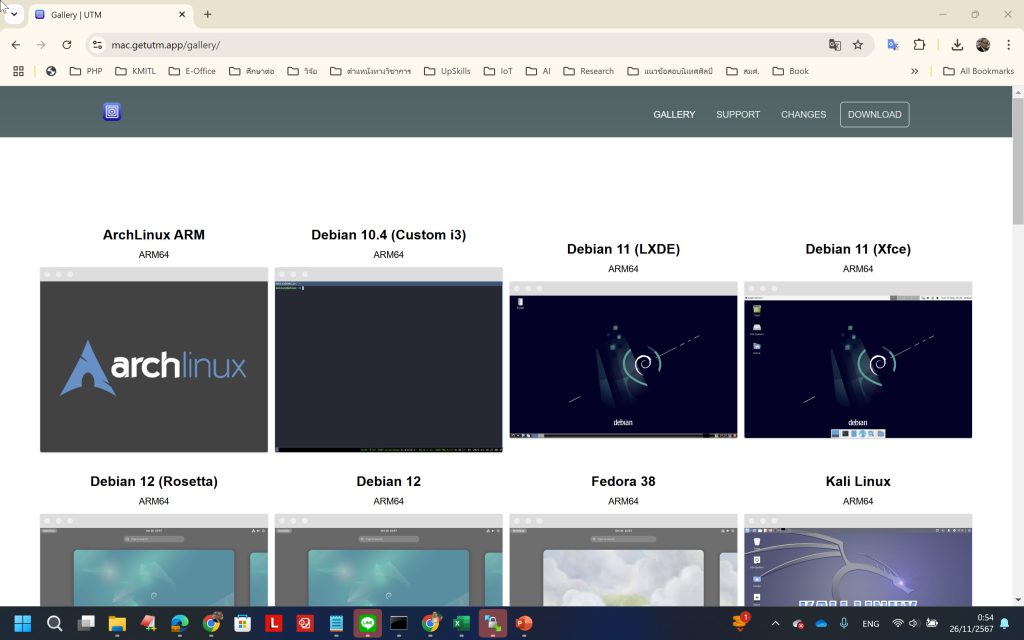This screenshot has width=1024, height=640.
Task: Open the All Bookmarks folder
Action: (x=978, y=71)
